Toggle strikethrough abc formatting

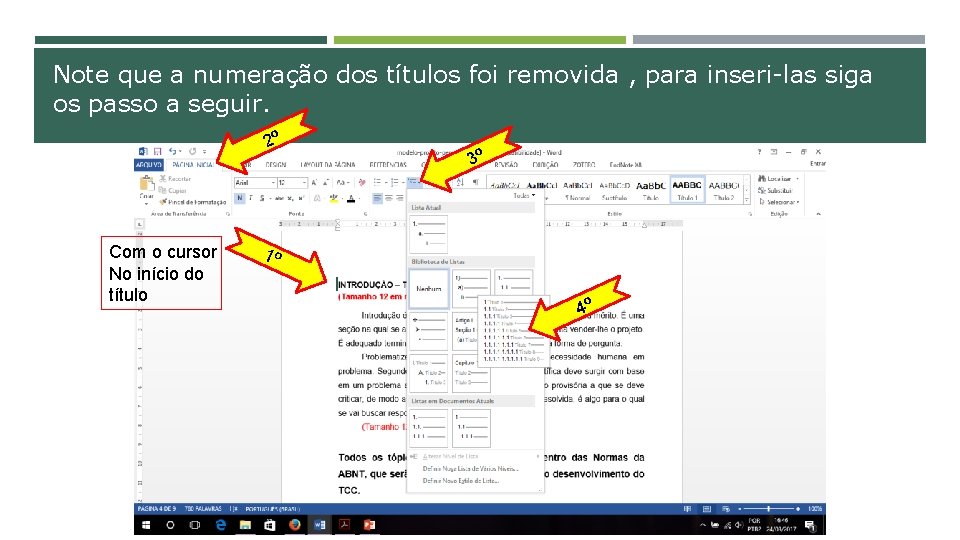(x=279, y=198)
